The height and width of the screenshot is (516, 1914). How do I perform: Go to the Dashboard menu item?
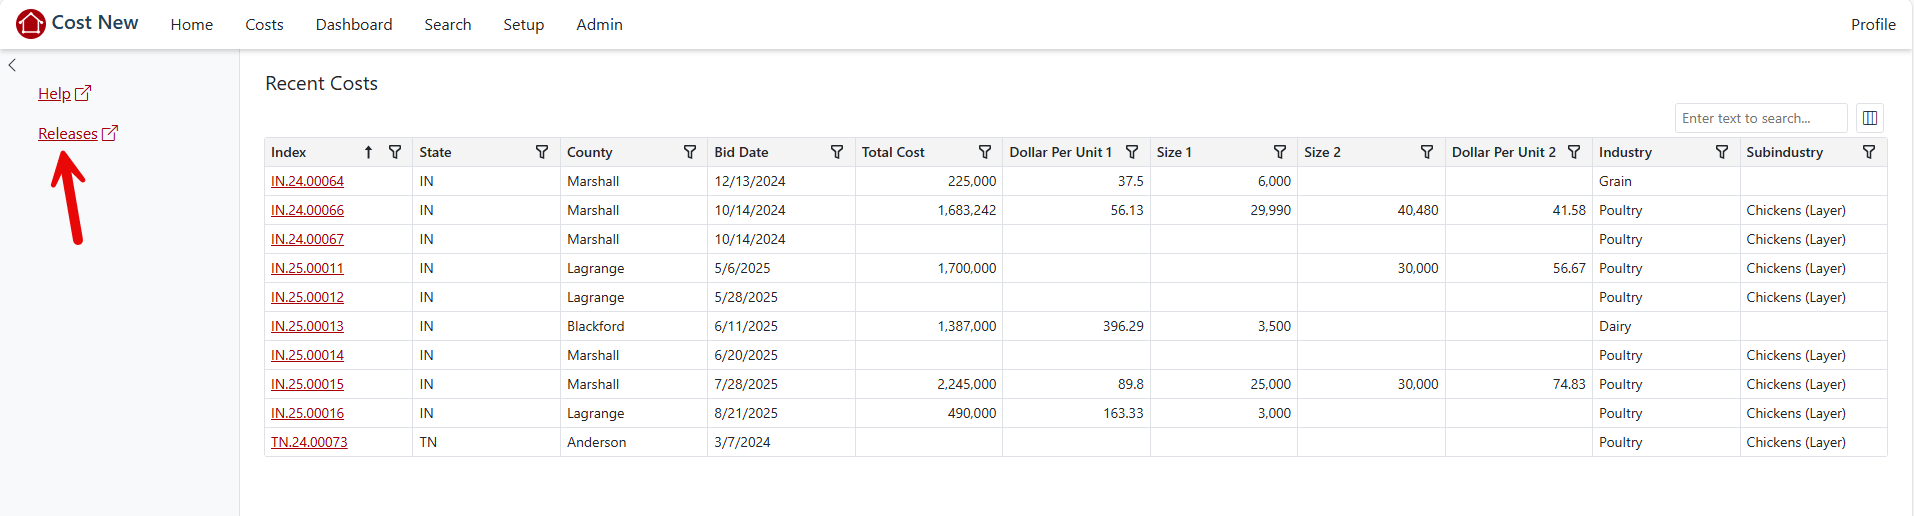click(x=354, y=24)
